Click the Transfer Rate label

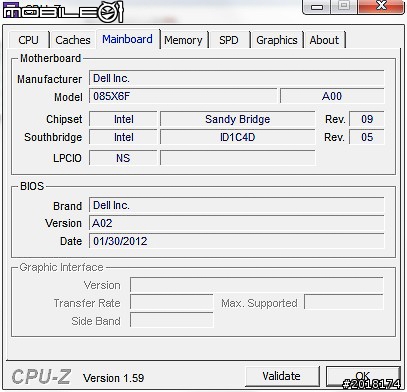(87, 303)
